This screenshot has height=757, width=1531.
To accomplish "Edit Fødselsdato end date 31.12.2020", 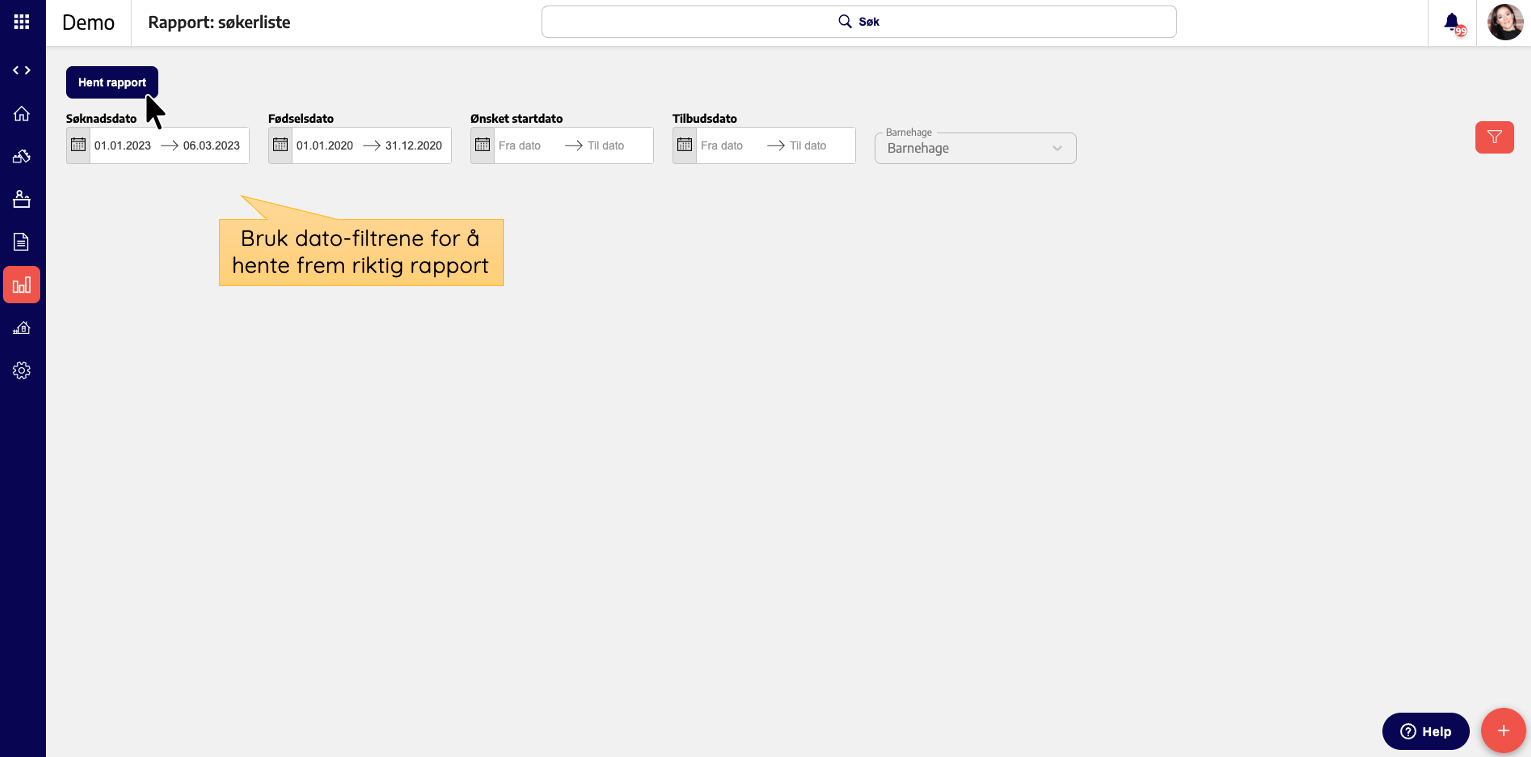I will (414, 145).
